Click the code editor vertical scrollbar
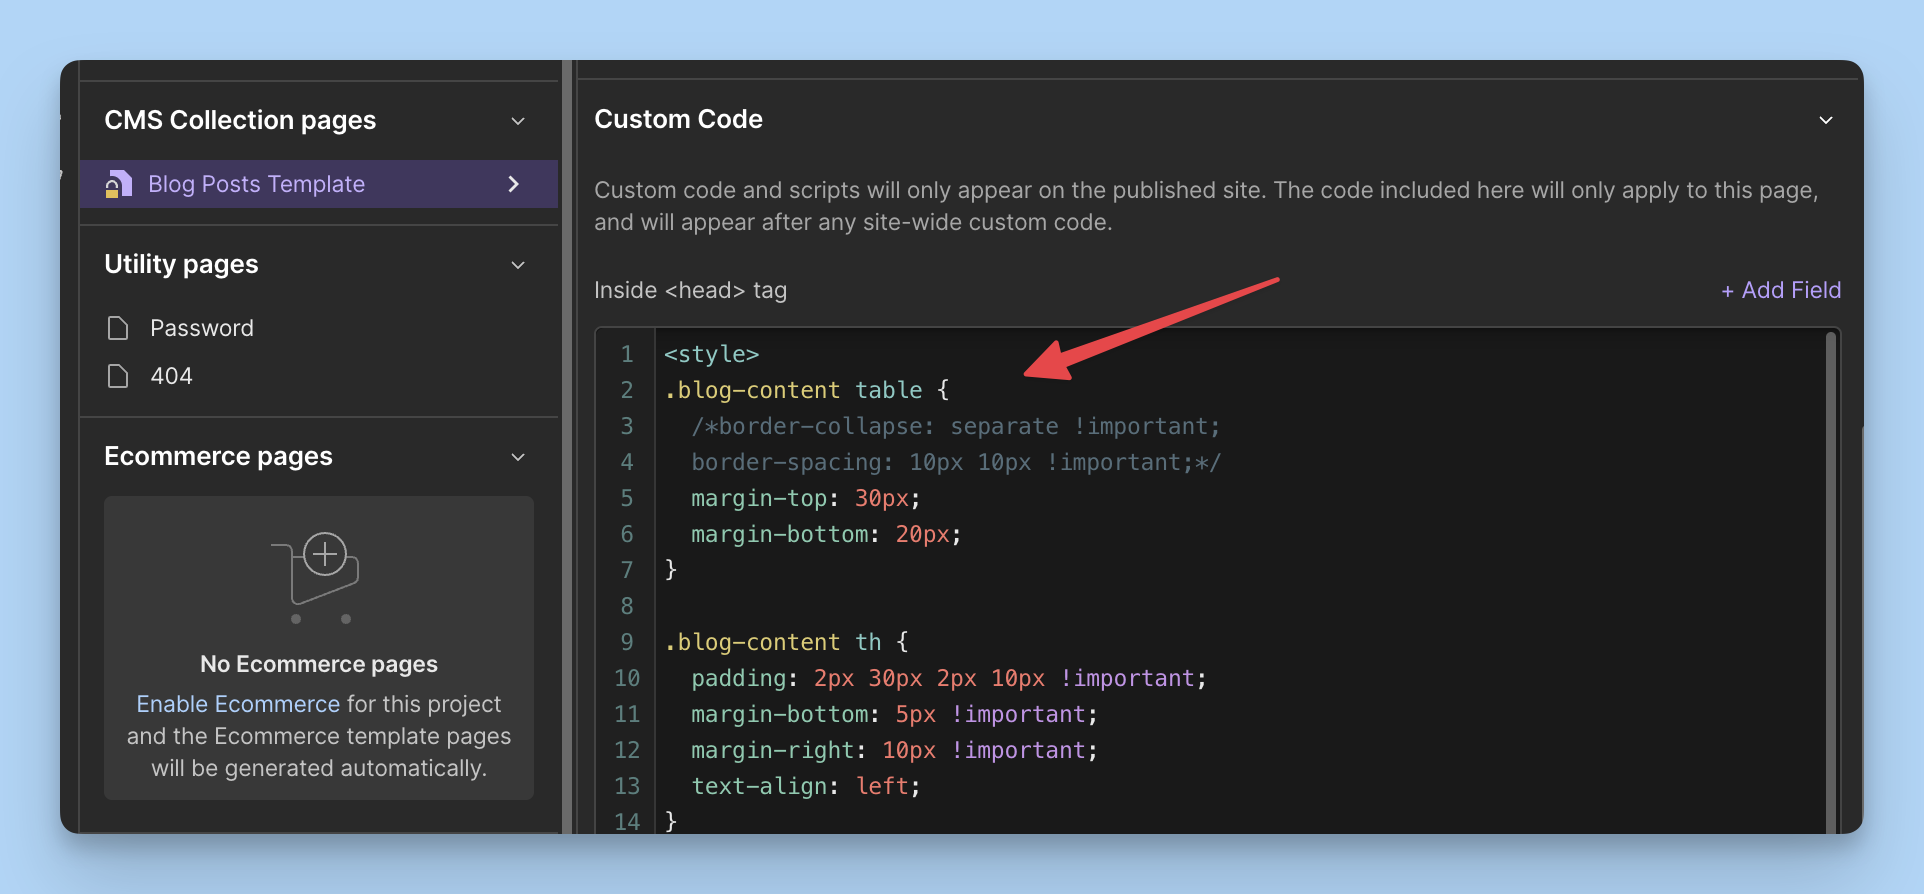 point(1830,580)
